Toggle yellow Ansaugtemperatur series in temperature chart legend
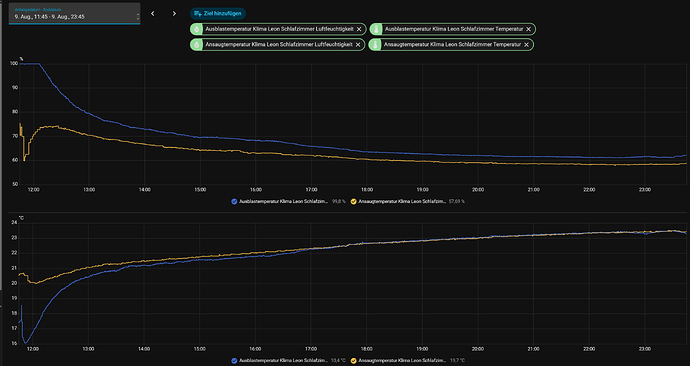This screenshot has height=366, width=690. [353, 361]
